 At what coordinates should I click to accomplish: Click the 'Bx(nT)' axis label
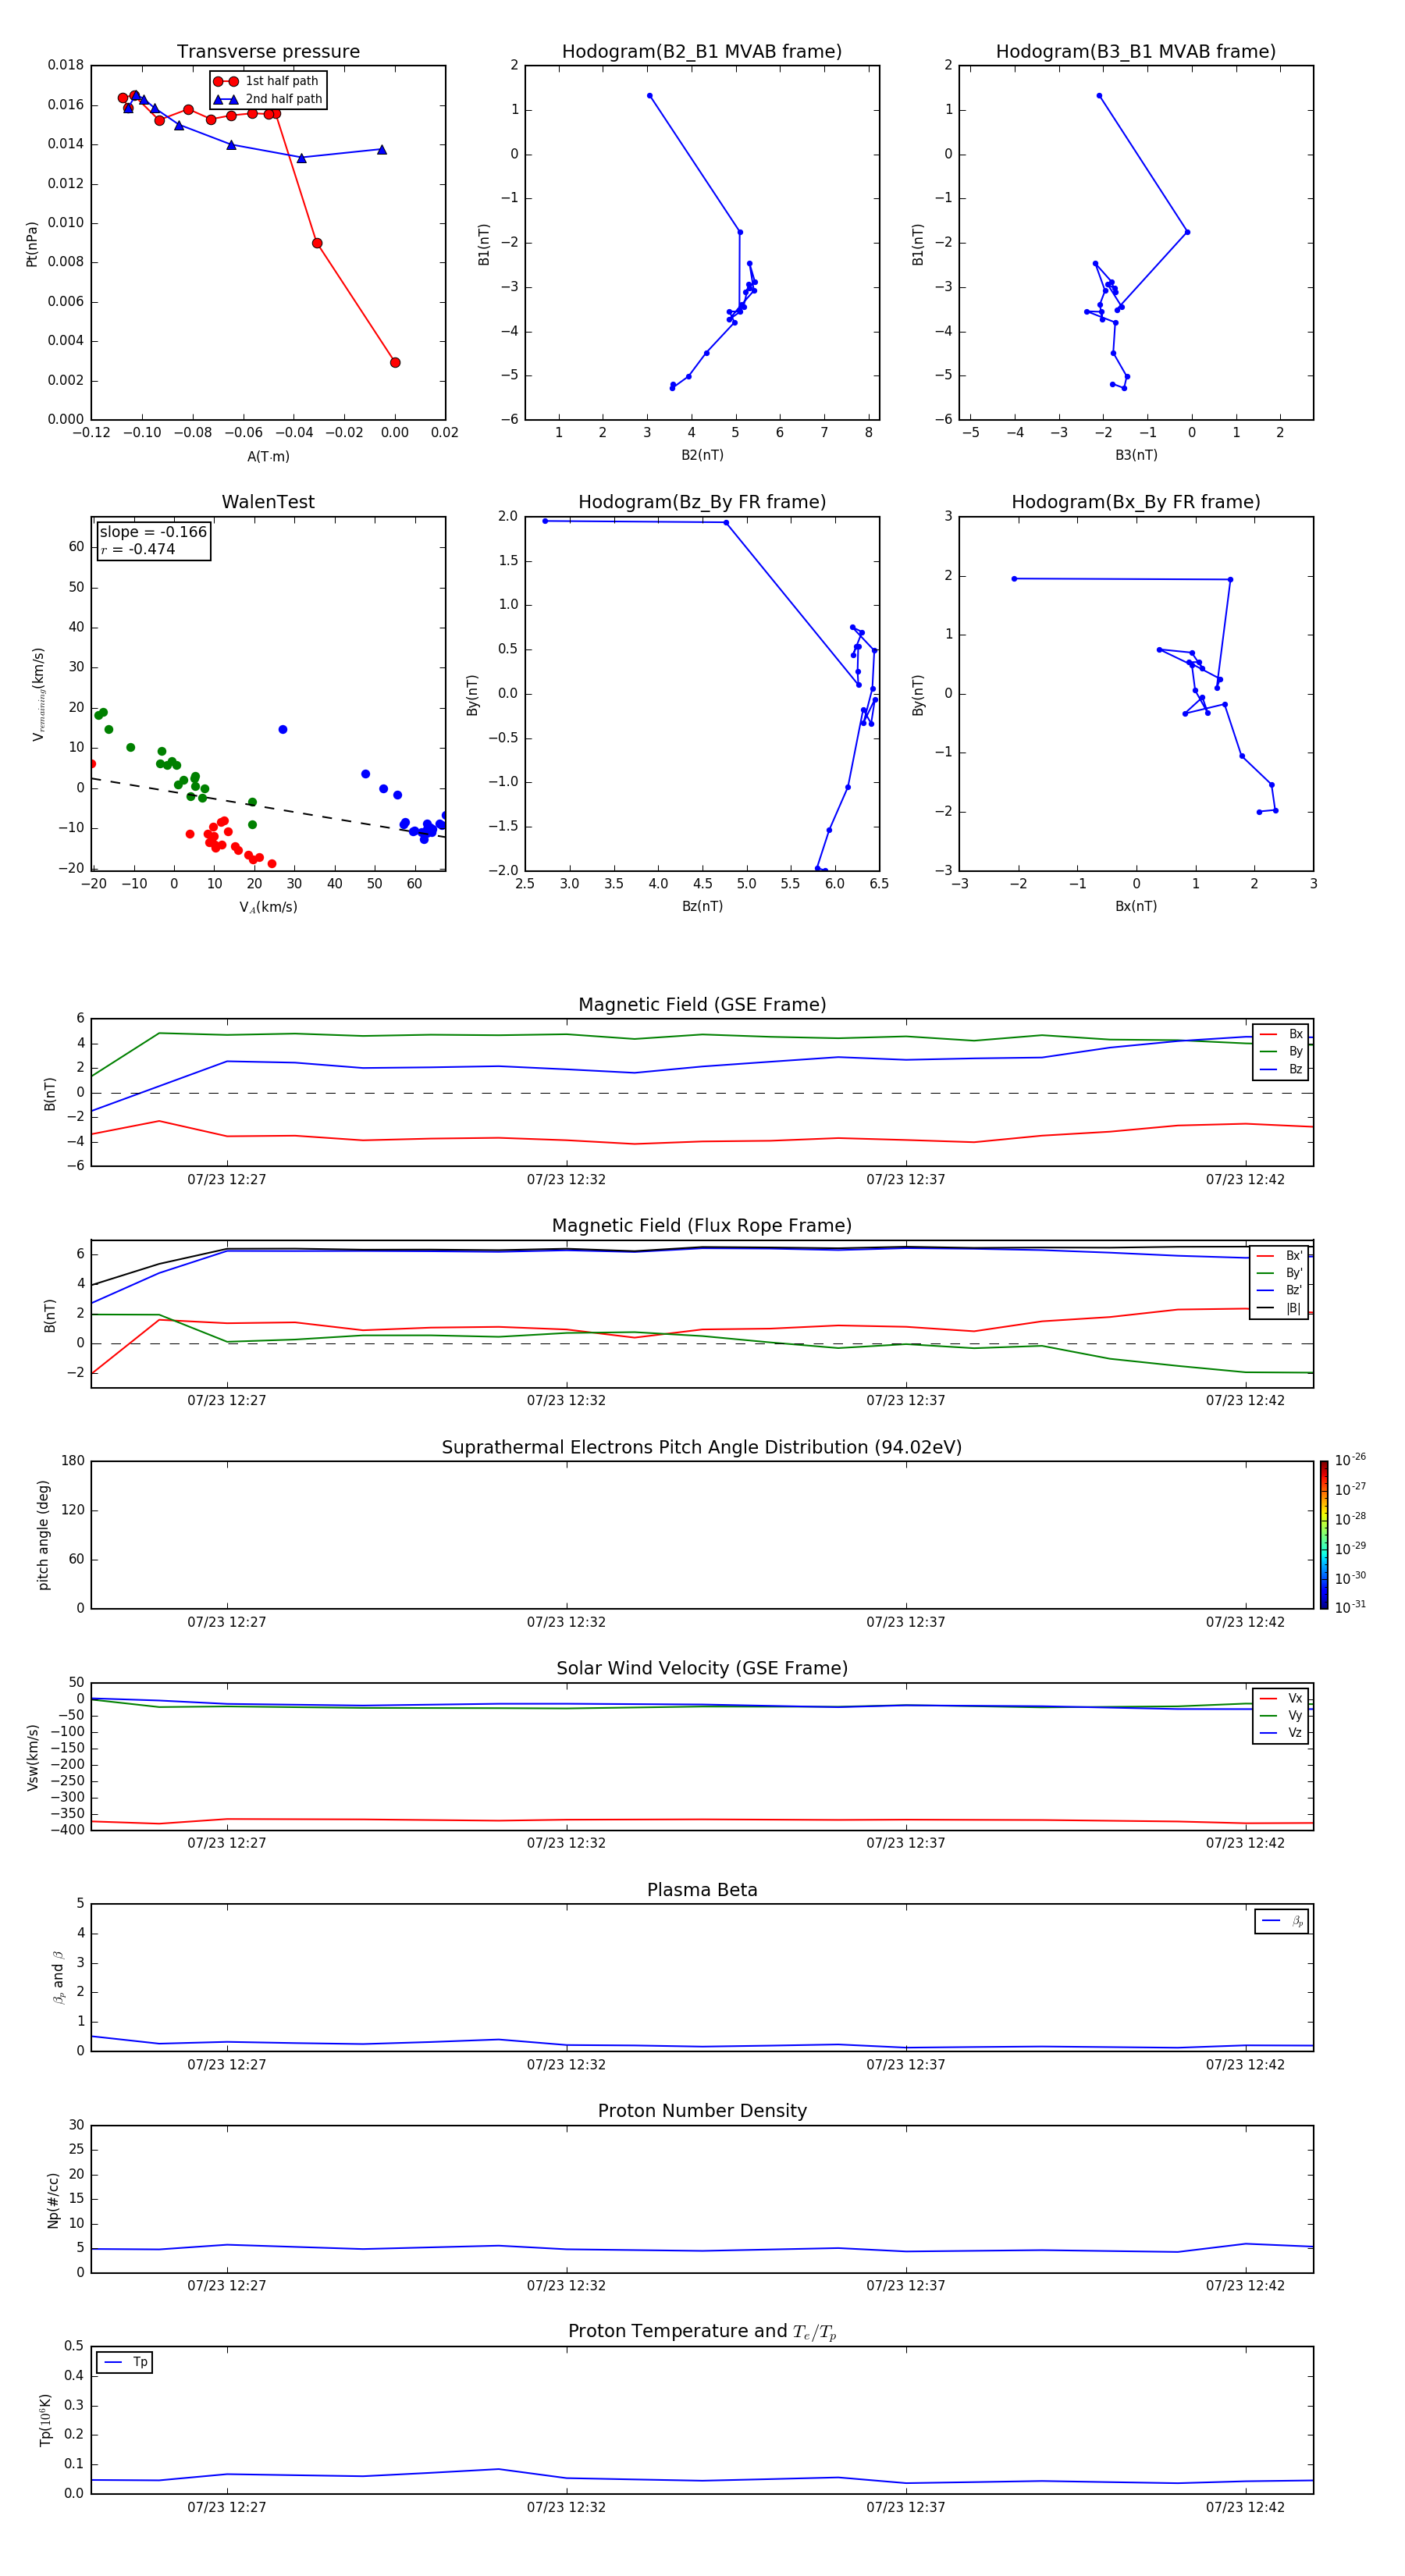coord(1136,906)
